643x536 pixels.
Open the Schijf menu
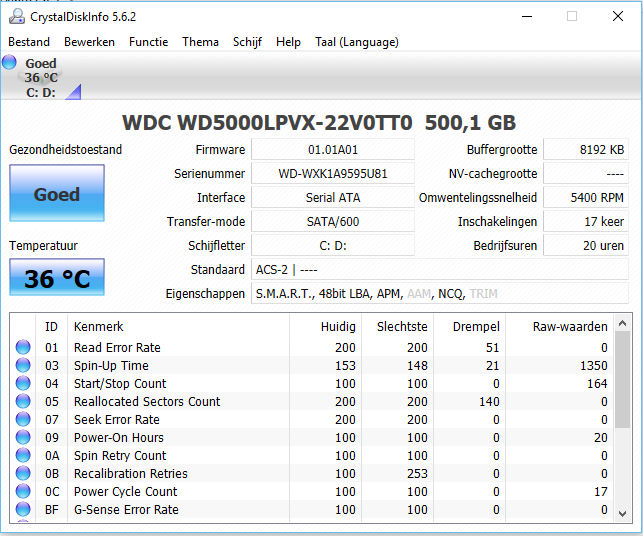point(247,42)
